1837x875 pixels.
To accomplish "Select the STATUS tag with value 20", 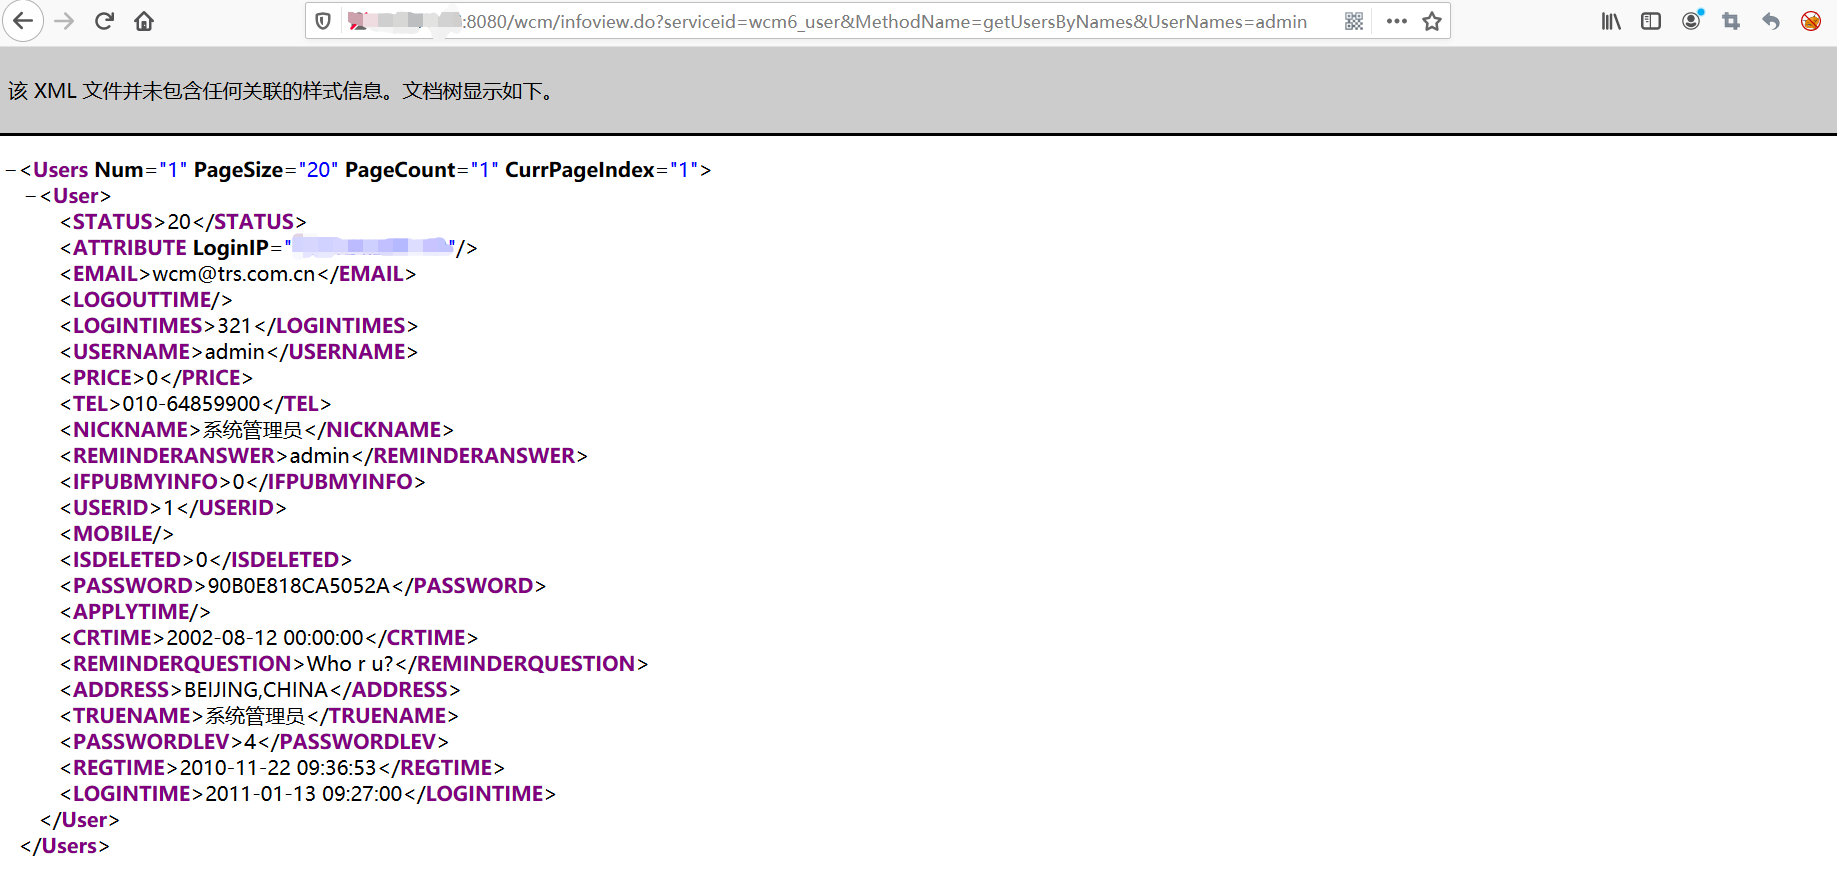I will click(x=184, y=222).
